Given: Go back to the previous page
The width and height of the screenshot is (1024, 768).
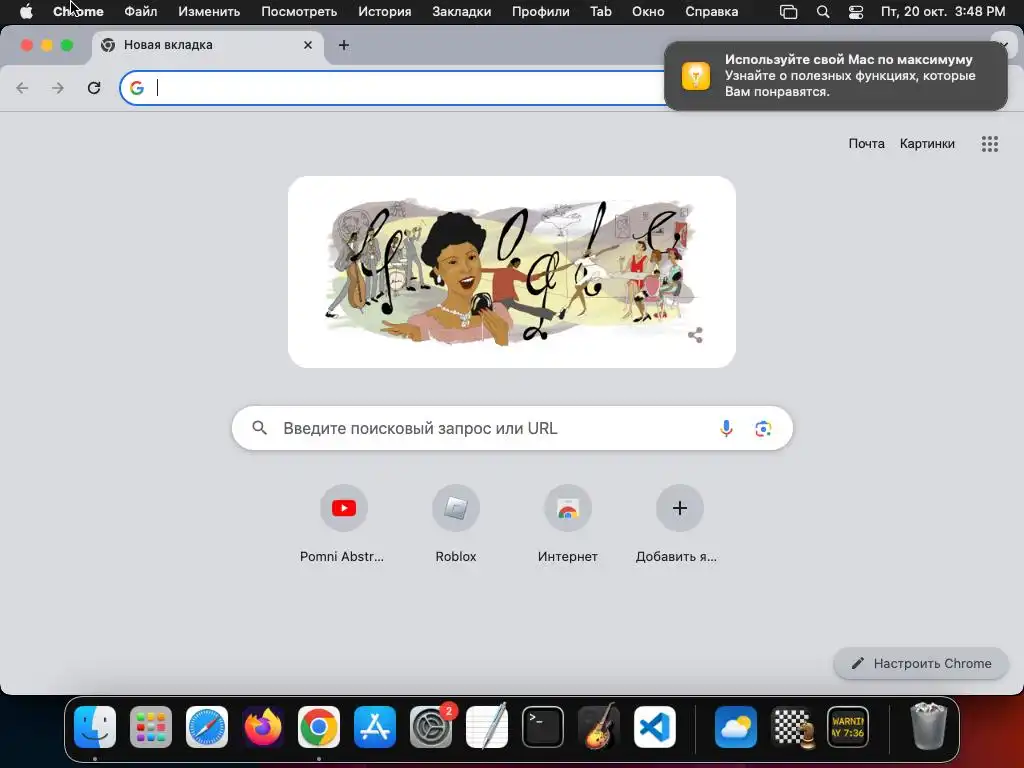Looking at the screenshot, I should (x=22, y=88).
